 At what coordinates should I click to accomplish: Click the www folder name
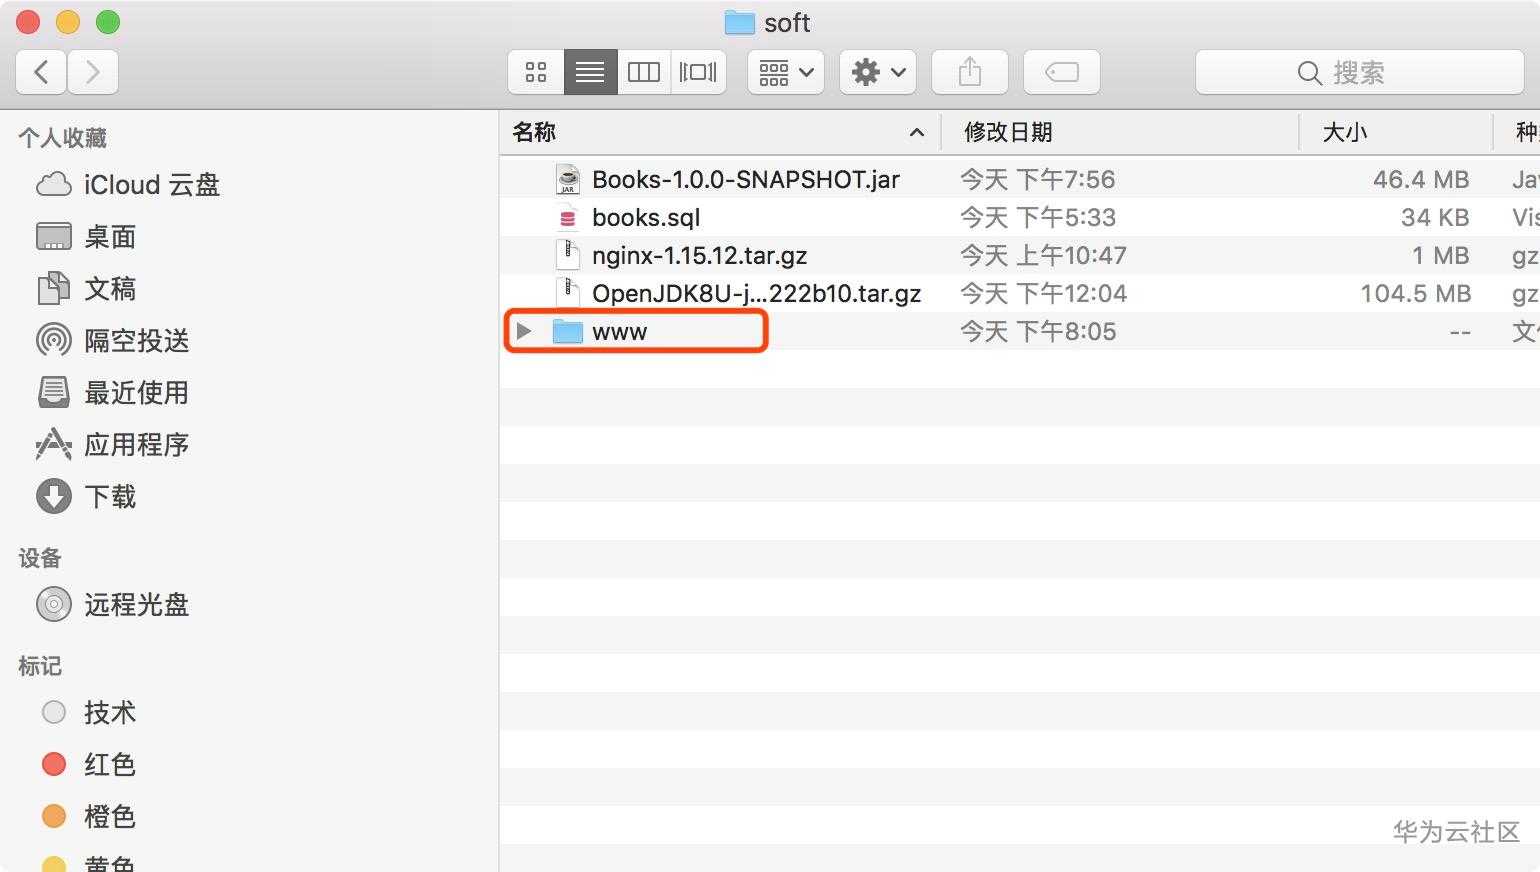(x=620, y=331)
